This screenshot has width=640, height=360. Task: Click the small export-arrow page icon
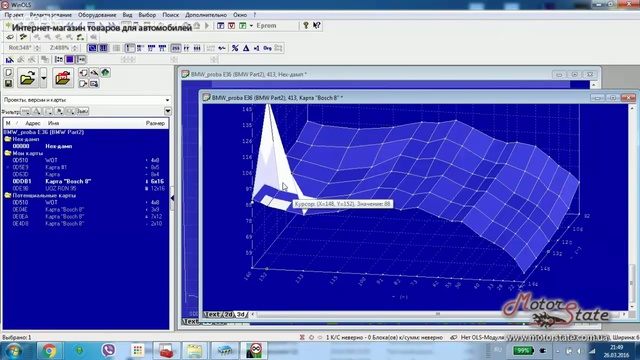(x=83, y=83)
